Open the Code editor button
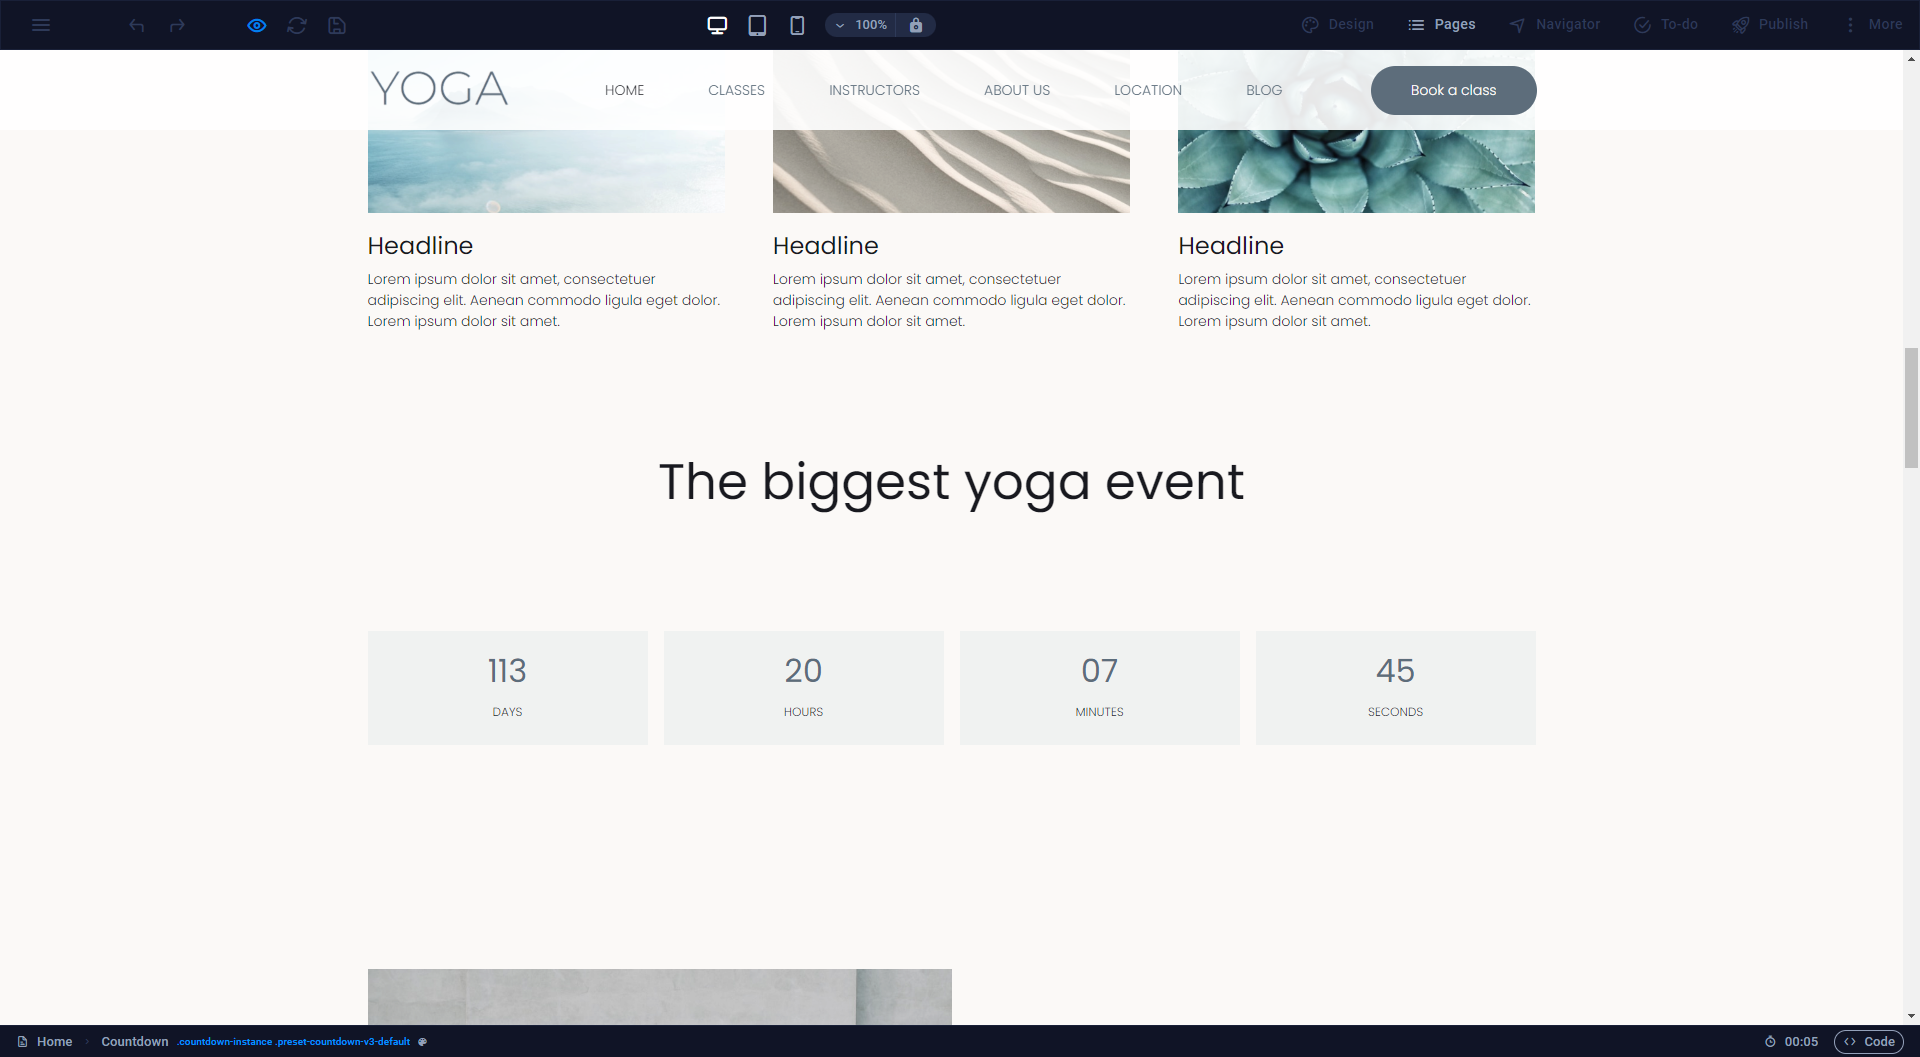Viewport: 1920px width, 1057px height. (x=1869, y=1041)
